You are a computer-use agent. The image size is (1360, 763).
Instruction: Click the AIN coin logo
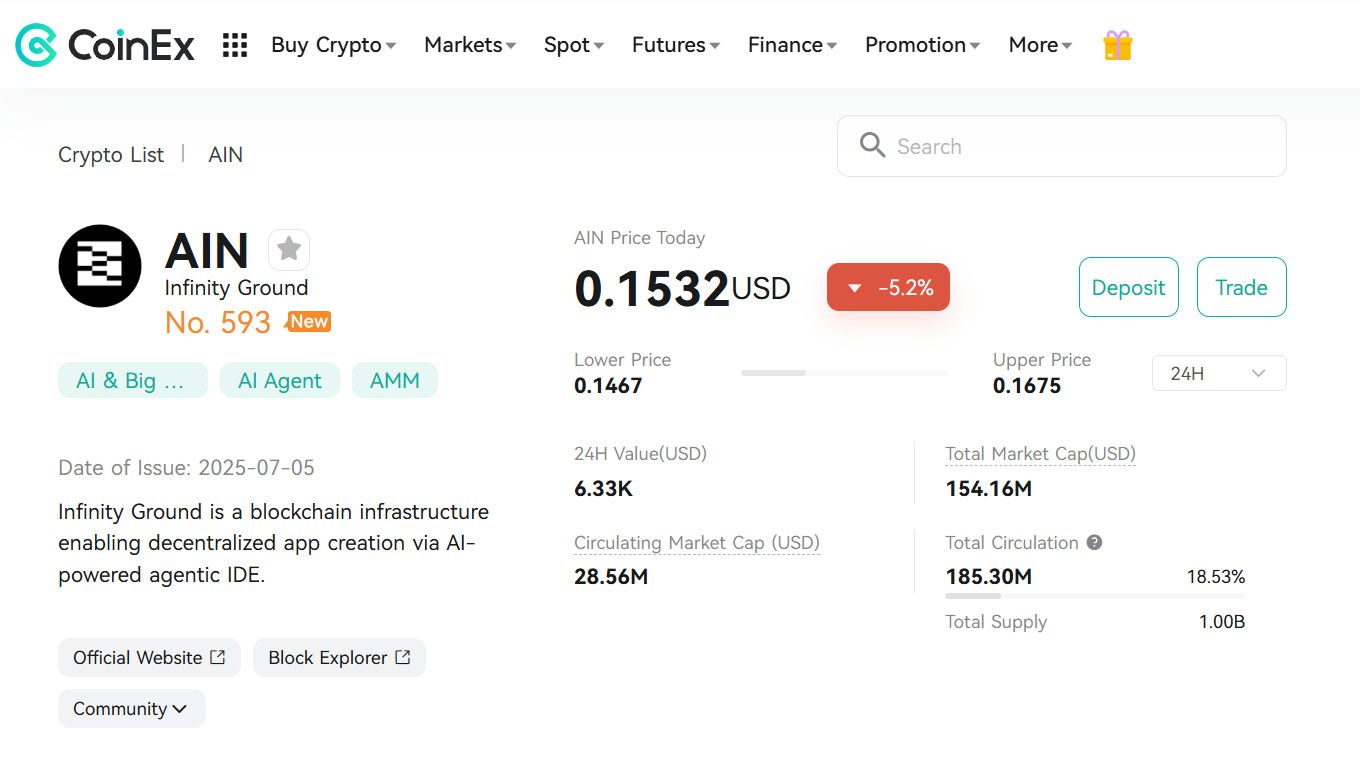pyautogui.click(x=100, y=266)
